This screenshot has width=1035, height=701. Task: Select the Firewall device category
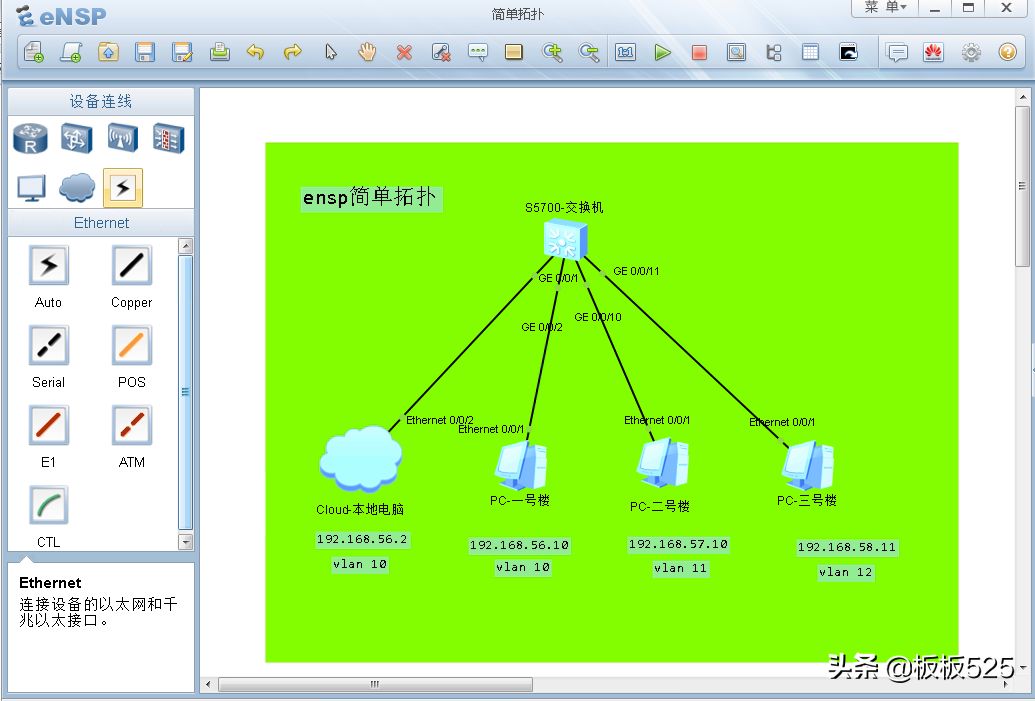[x=168, y=139]
